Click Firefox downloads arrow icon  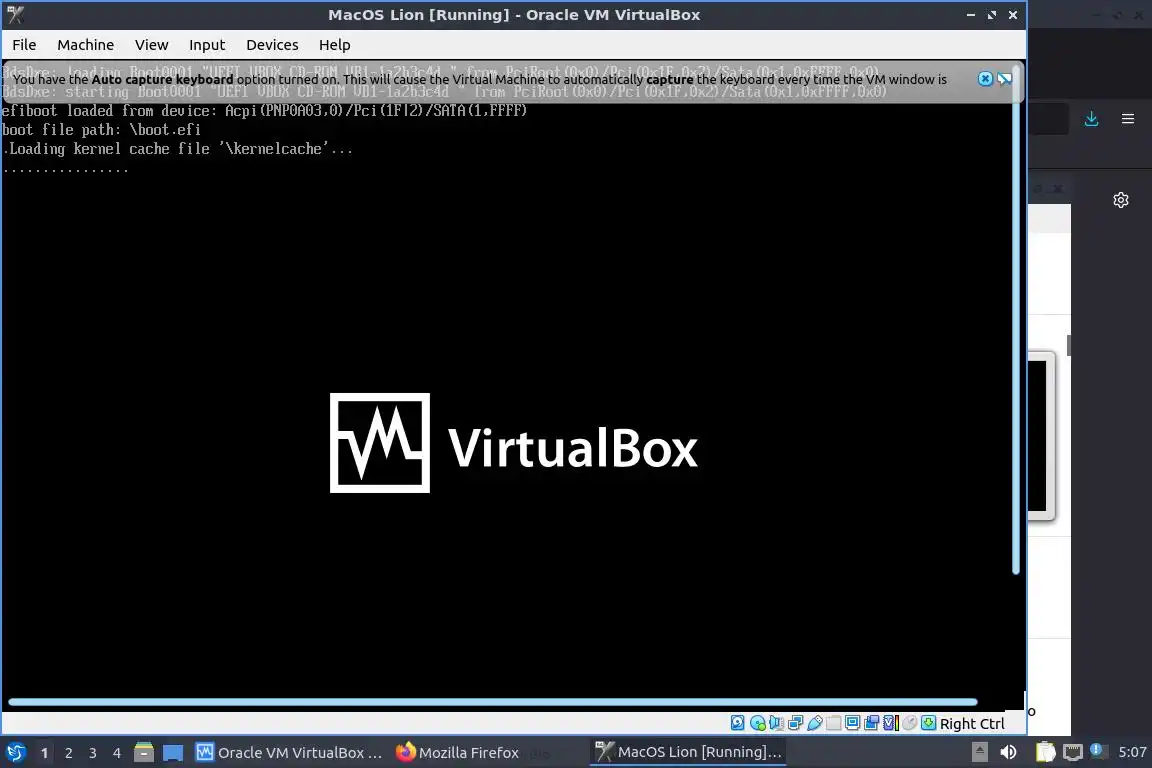pyautogui.click(x=1092, y=119)
